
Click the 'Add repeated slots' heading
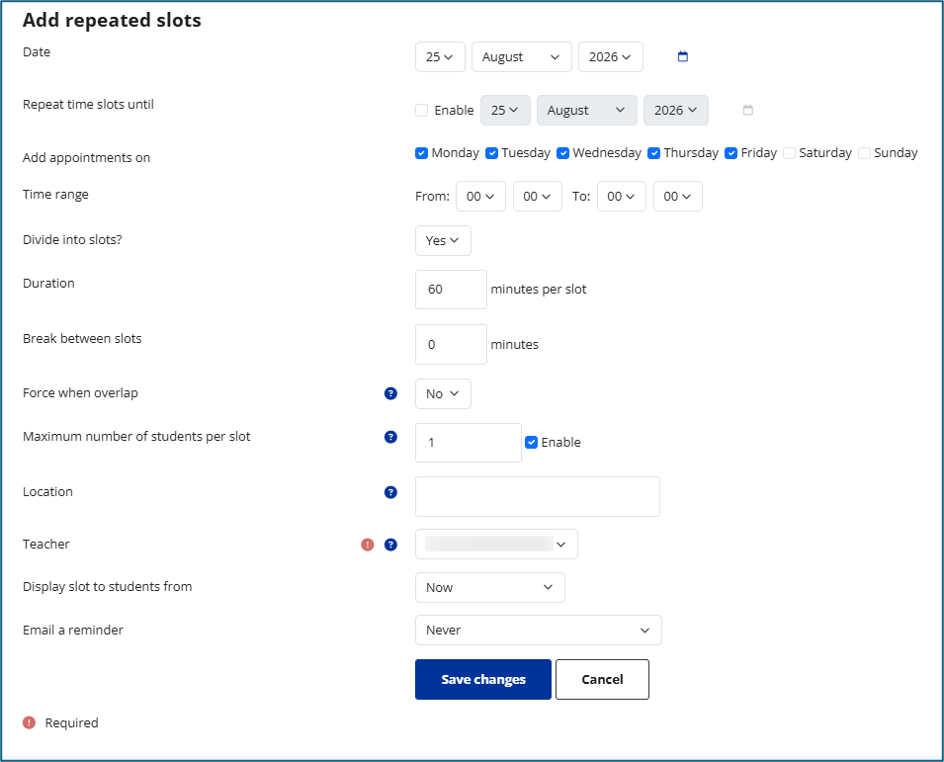(x=112, y=20)
